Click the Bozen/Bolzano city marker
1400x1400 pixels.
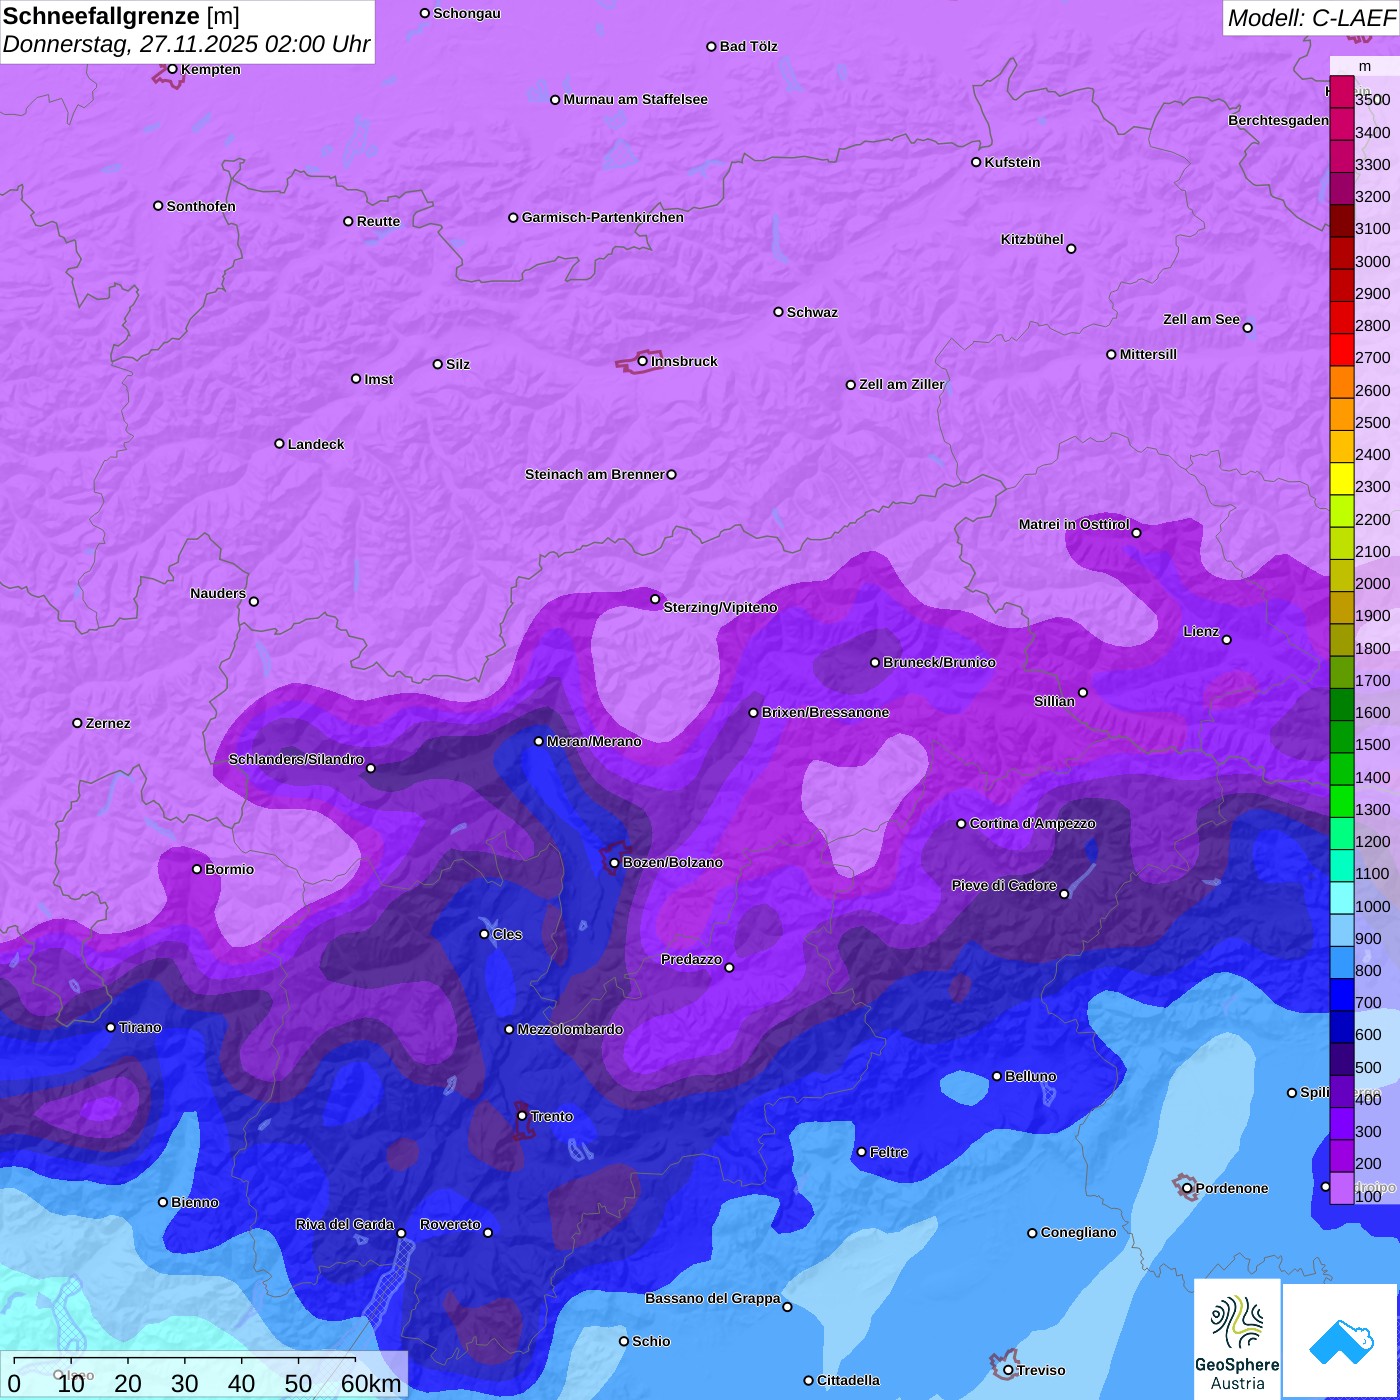coord(615,862)
